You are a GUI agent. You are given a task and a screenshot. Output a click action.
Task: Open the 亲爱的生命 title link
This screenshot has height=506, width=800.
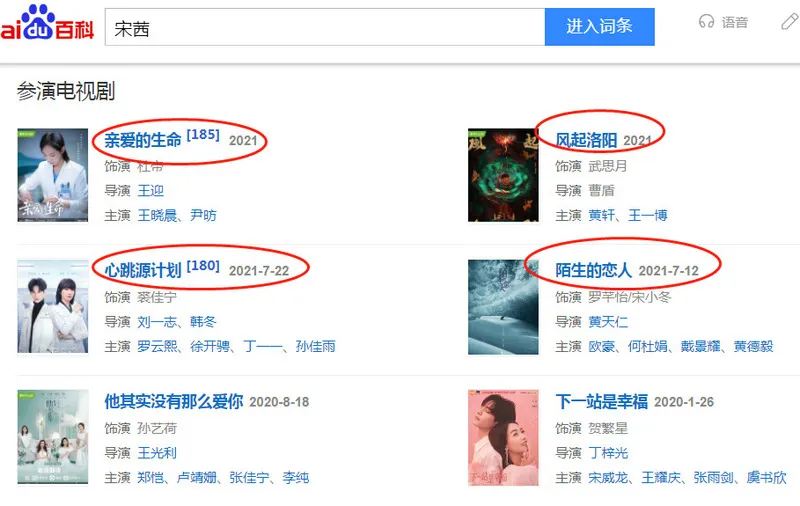[x=143, y=140]
